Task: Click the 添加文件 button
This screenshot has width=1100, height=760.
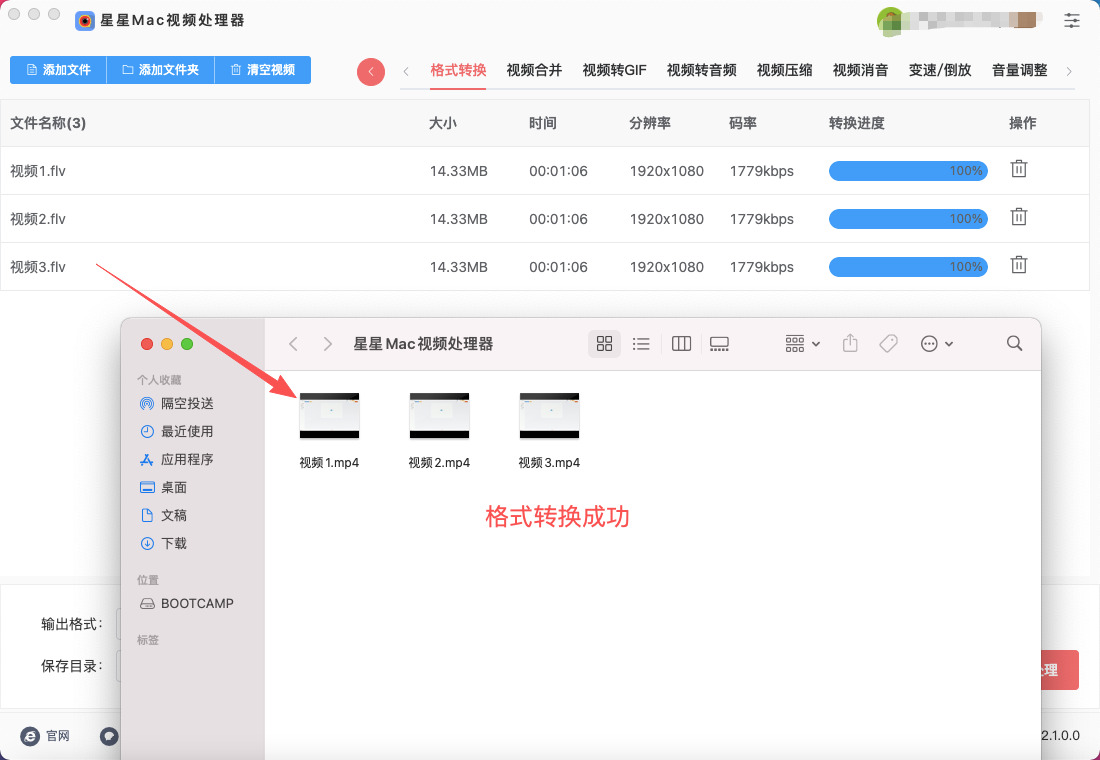Action: point(58,70)
